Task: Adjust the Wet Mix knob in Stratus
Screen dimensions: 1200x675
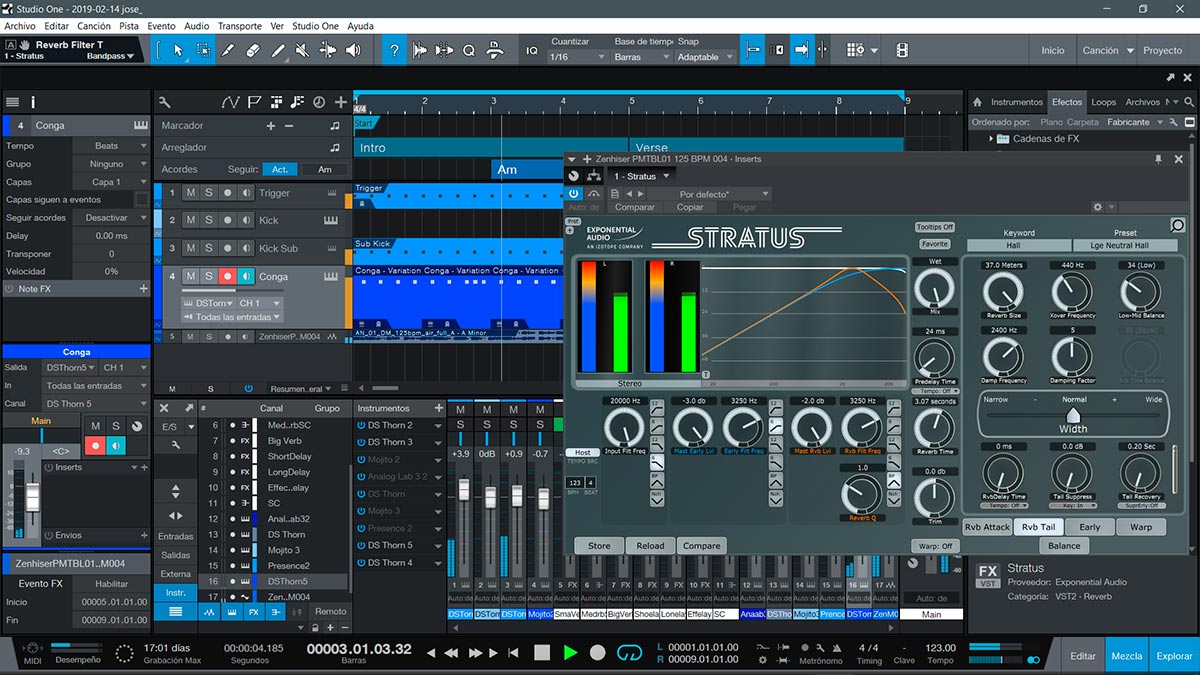Action: click(x=935, y=289)
